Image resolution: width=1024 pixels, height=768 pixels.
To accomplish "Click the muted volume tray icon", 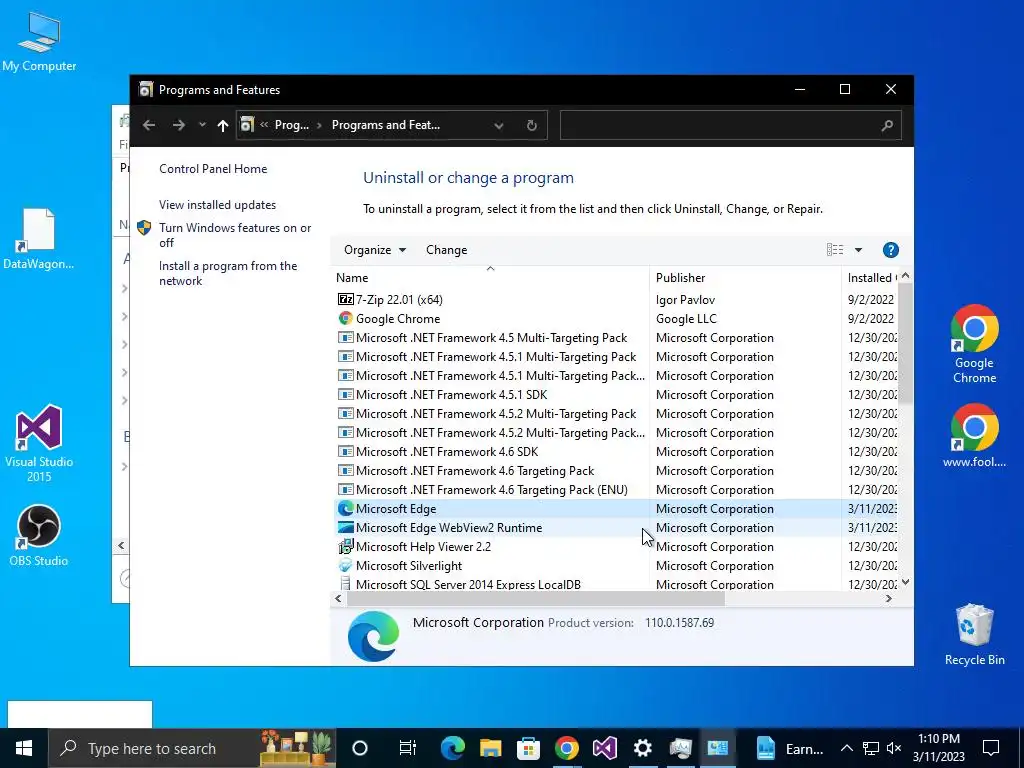I will [894, 748].
